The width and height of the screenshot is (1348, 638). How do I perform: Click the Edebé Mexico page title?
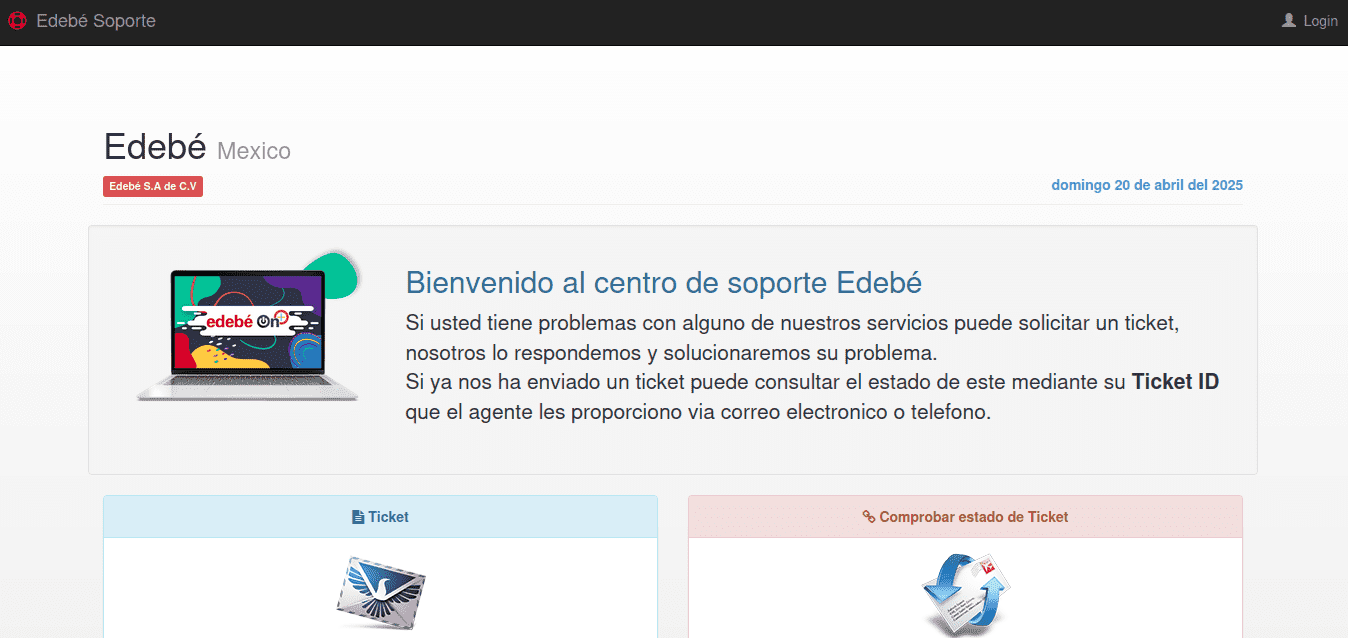(197, 148)
